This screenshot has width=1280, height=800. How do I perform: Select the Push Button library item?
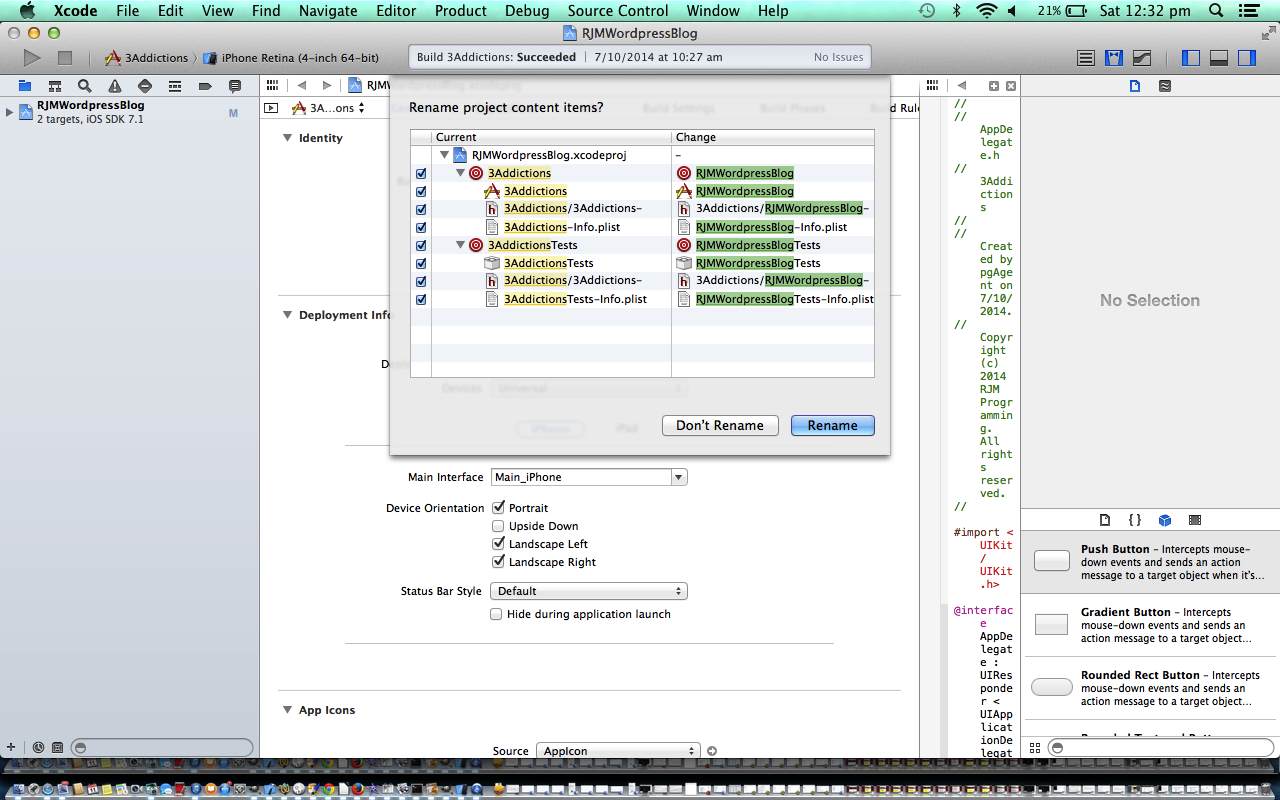pos(1150,562)
